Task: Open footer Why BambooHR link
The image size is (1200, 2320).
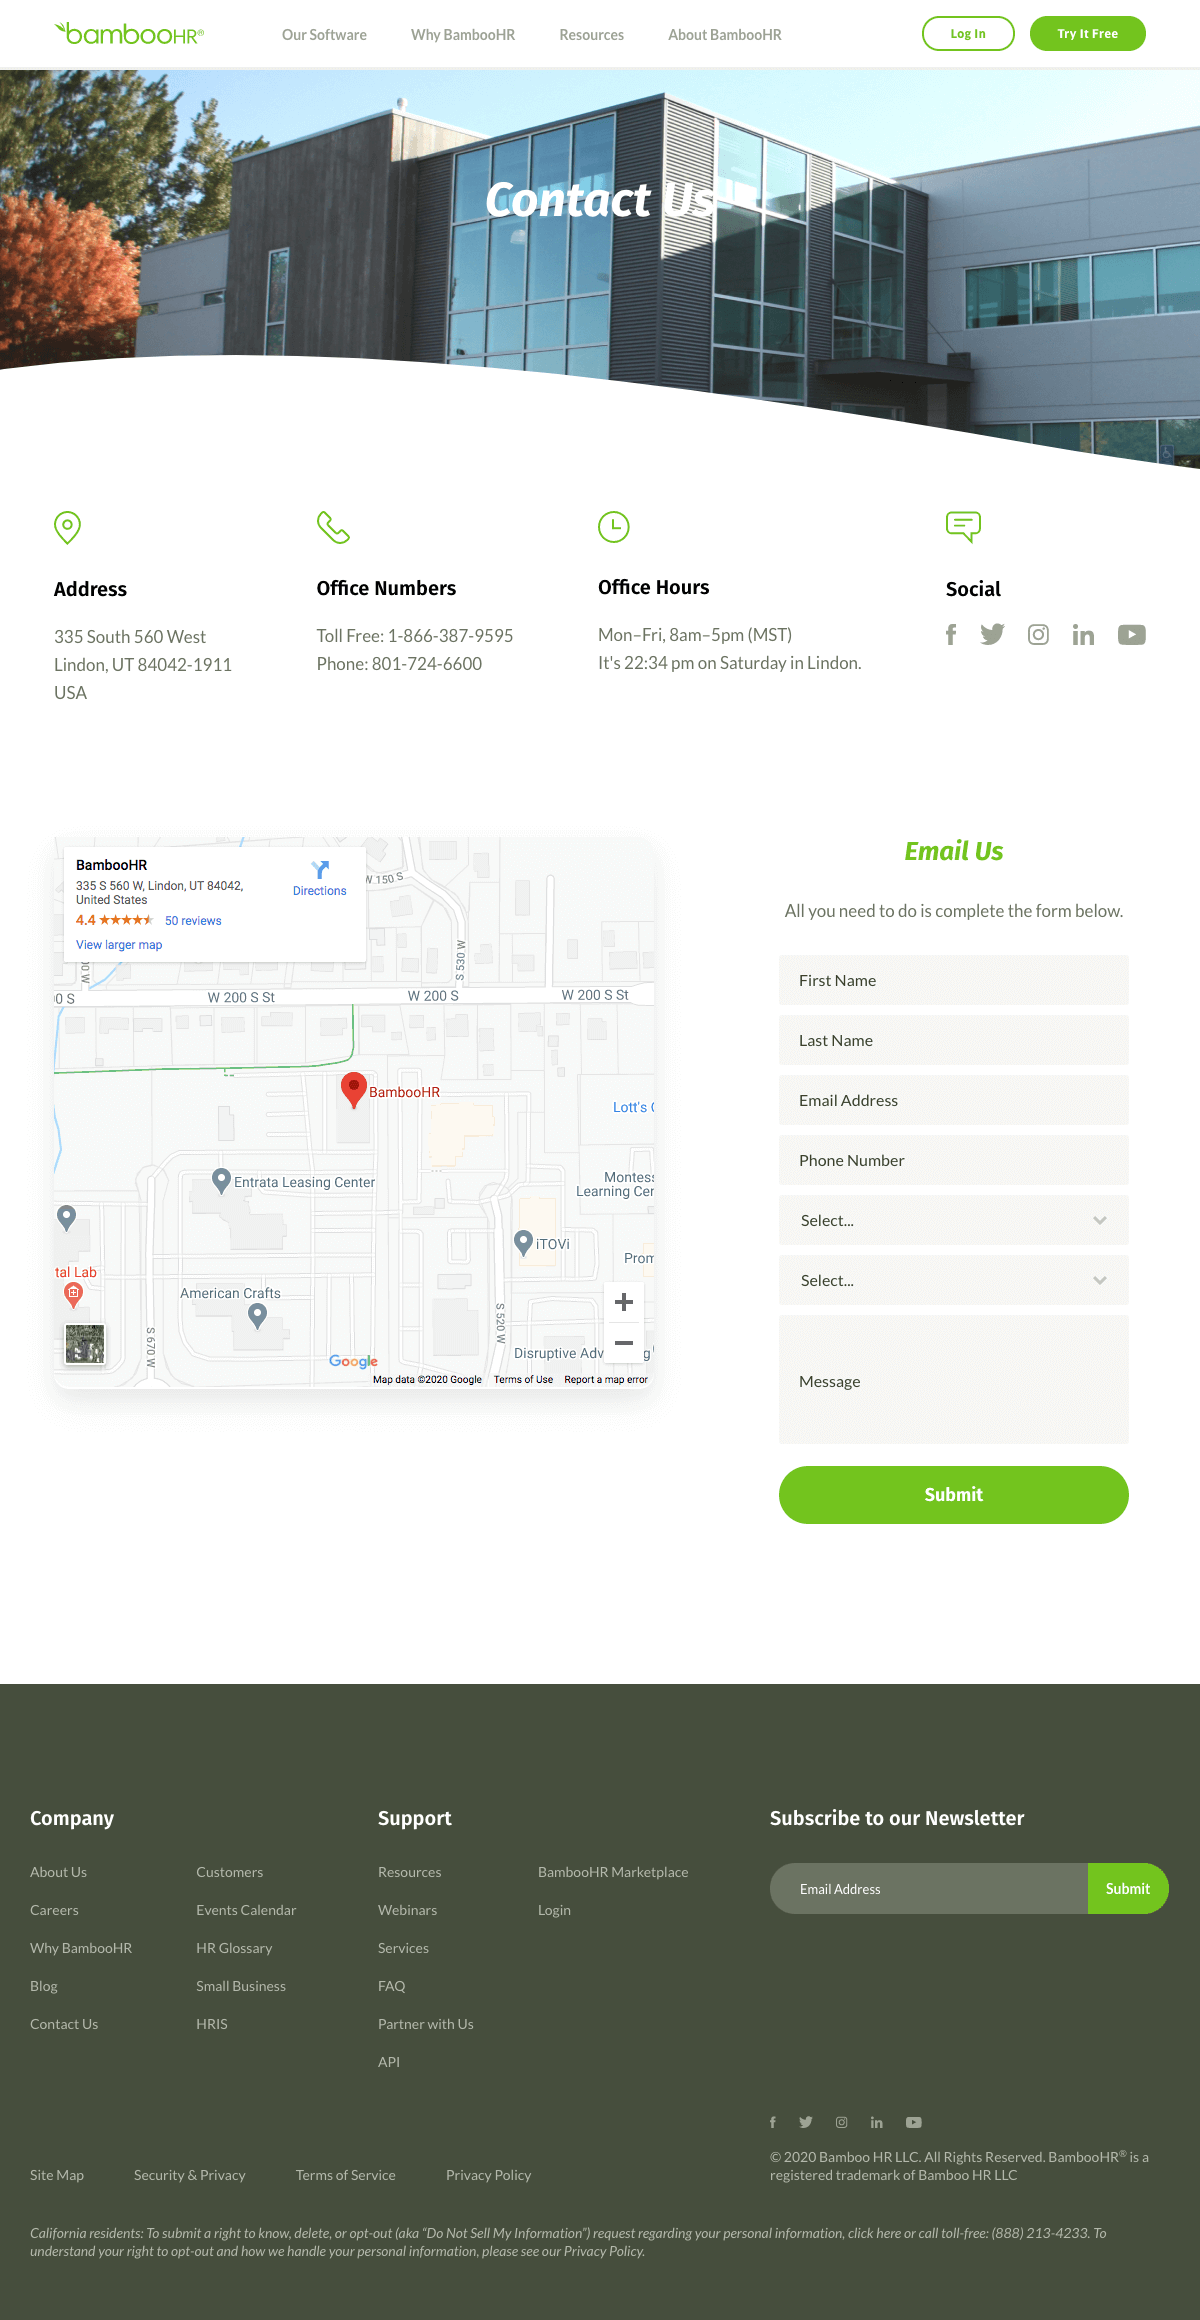Action: click(x=81, y=1948)
